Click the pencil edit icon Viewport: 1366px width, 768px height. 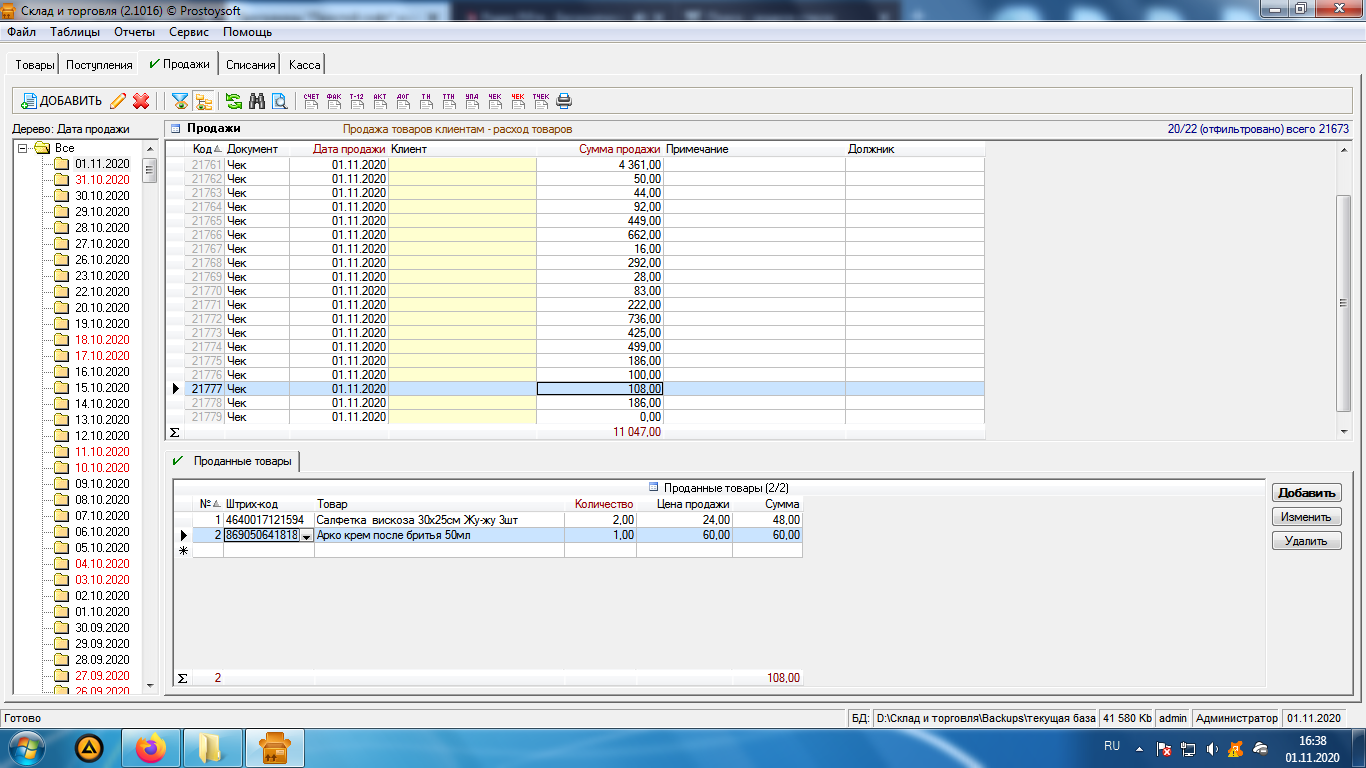point(118,101)
